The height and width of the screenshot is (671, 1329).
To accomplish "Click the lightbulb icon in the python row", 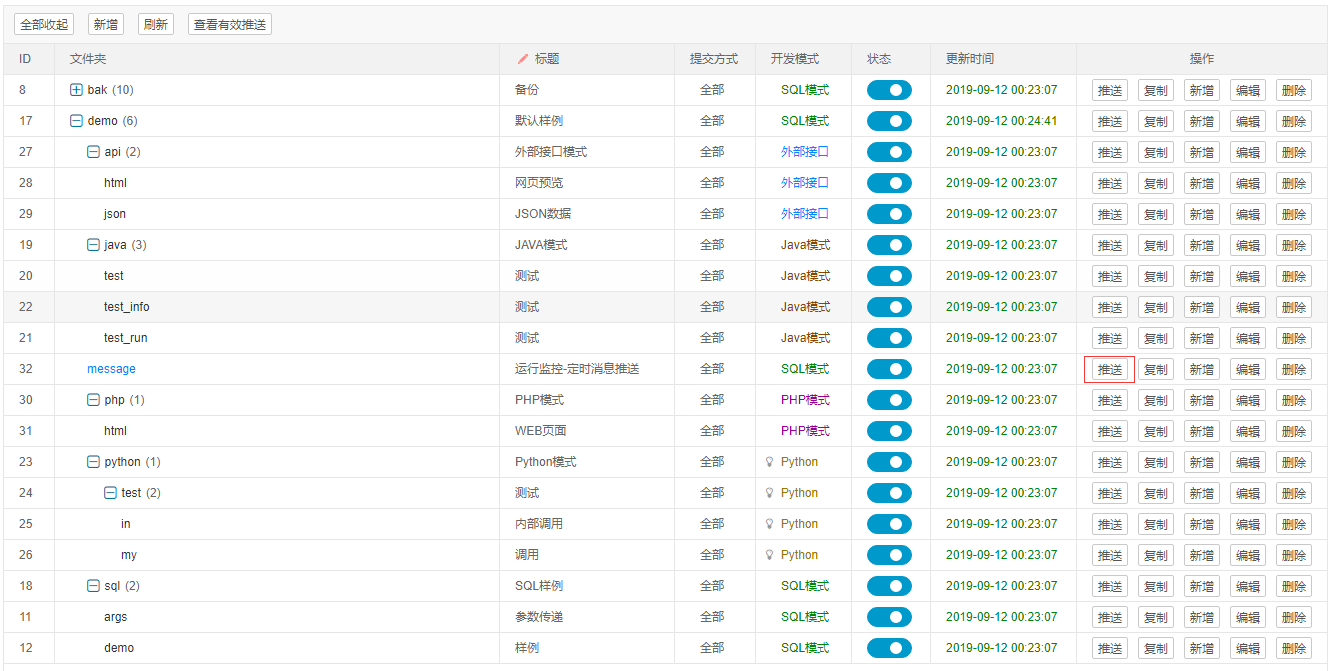I will pos(769,462).
